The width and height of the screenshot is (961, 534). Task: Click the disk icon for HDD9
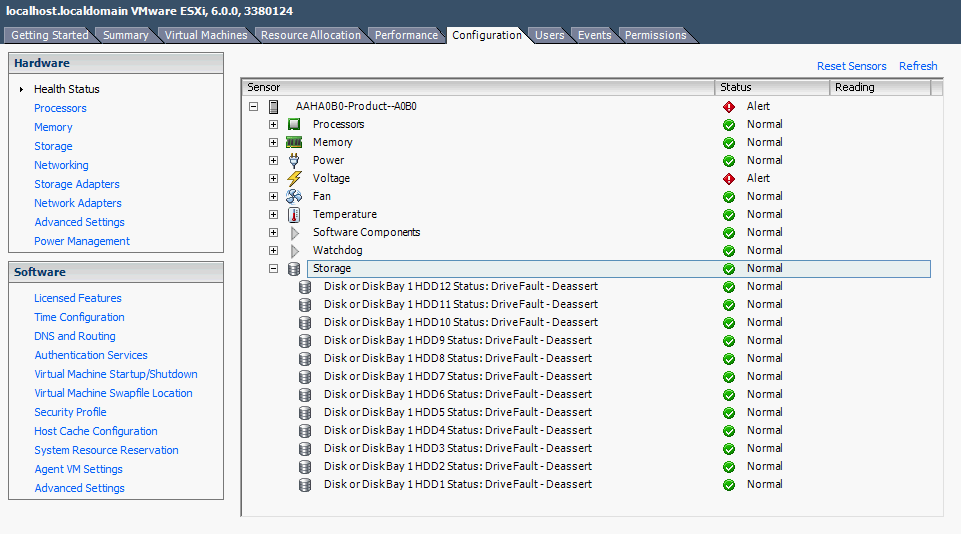[x=305, y=341]
